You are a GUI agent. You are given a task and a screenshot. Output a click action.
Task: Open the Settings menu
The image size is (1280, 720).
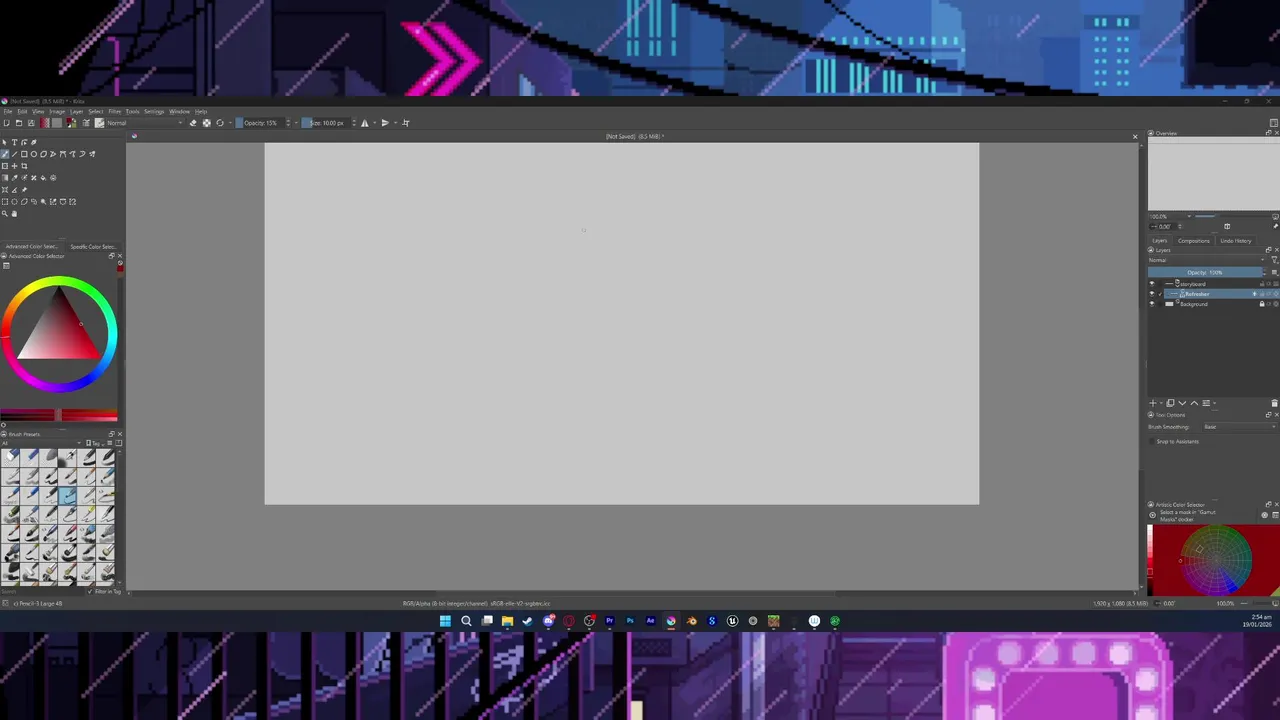coord(153,112)
